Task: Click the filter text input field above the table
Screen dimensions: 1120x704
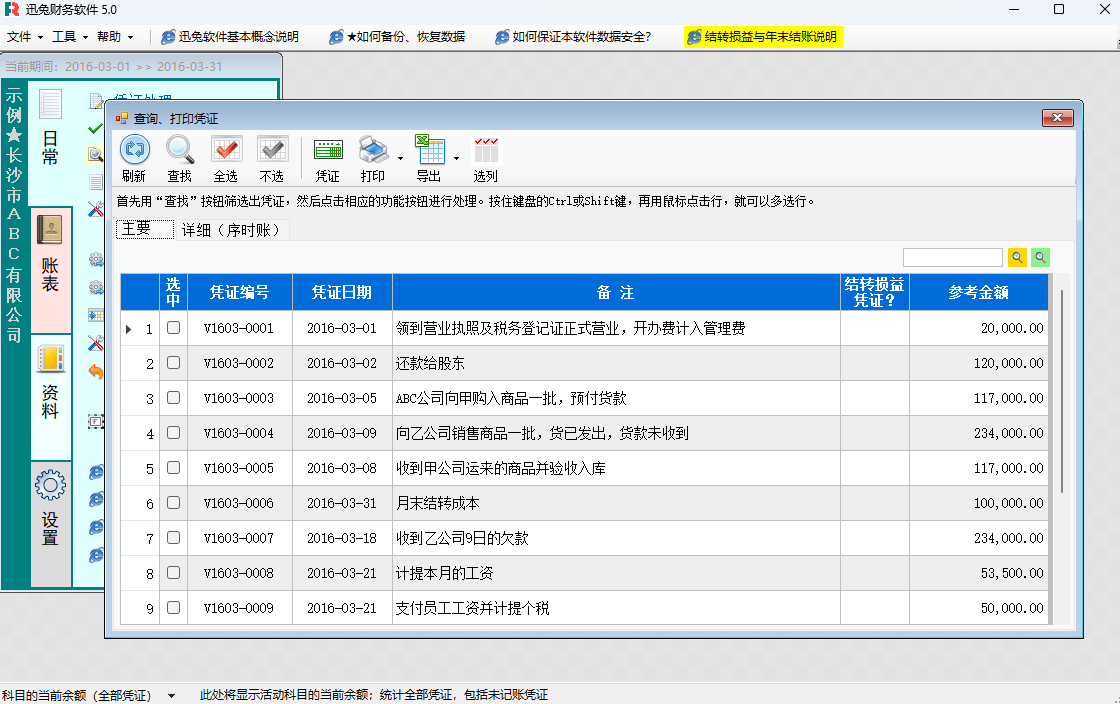Action: (x=952, y=258)
